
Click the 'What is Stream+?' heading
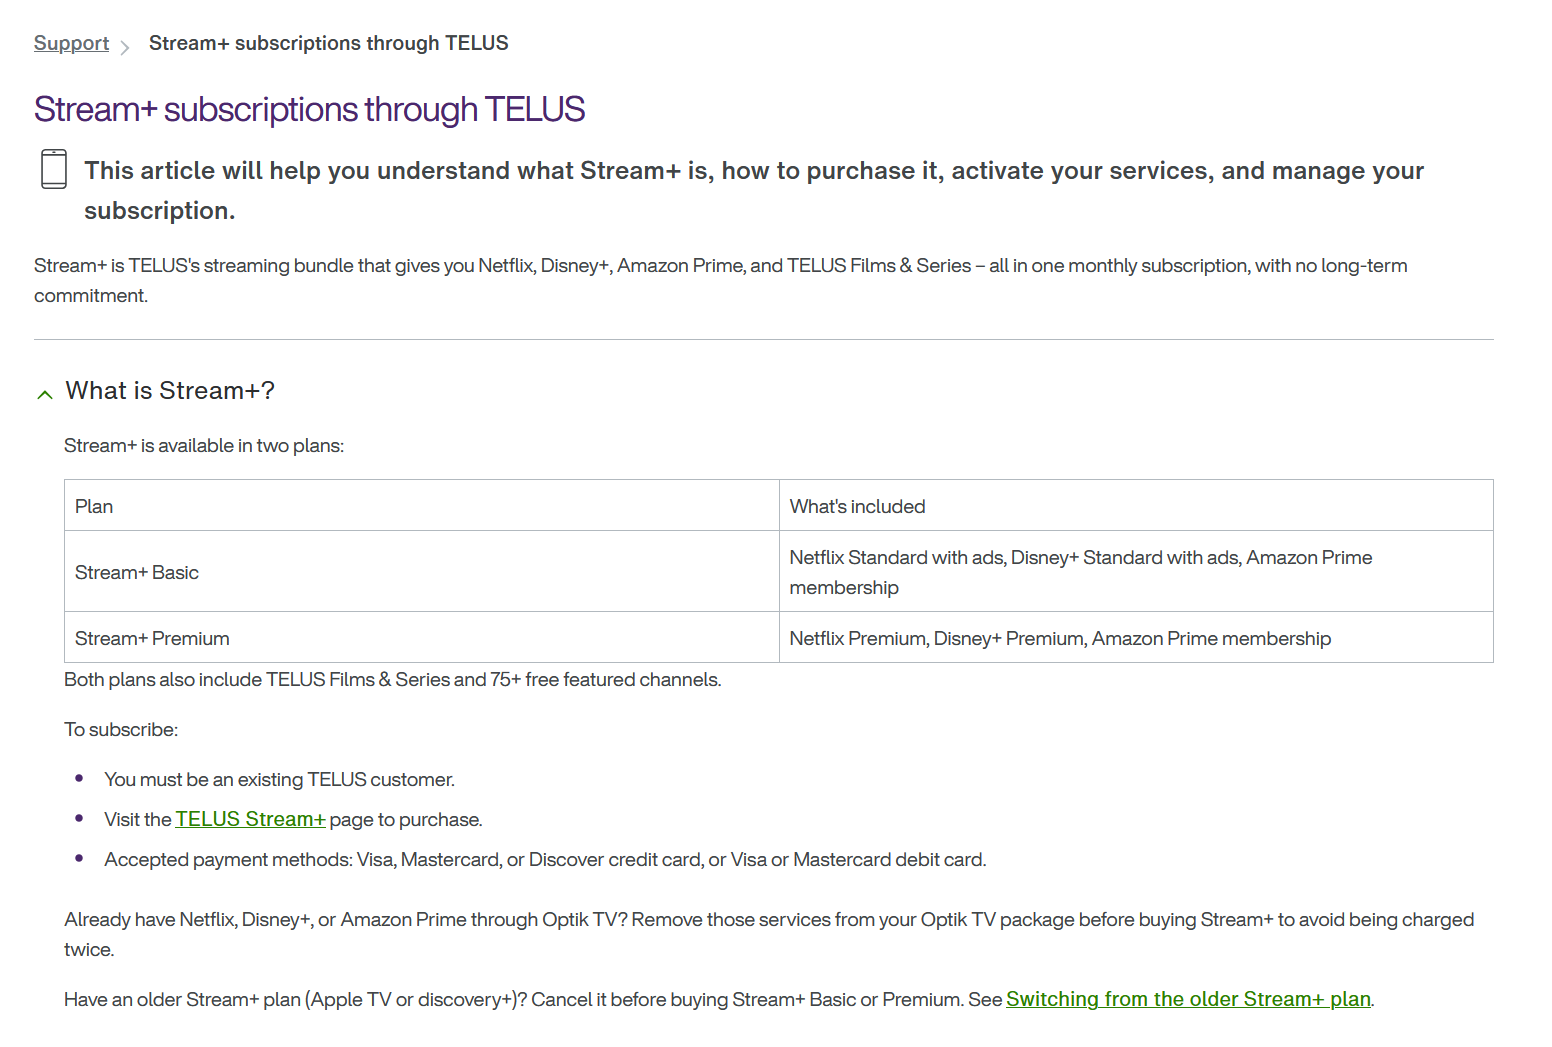170,391
